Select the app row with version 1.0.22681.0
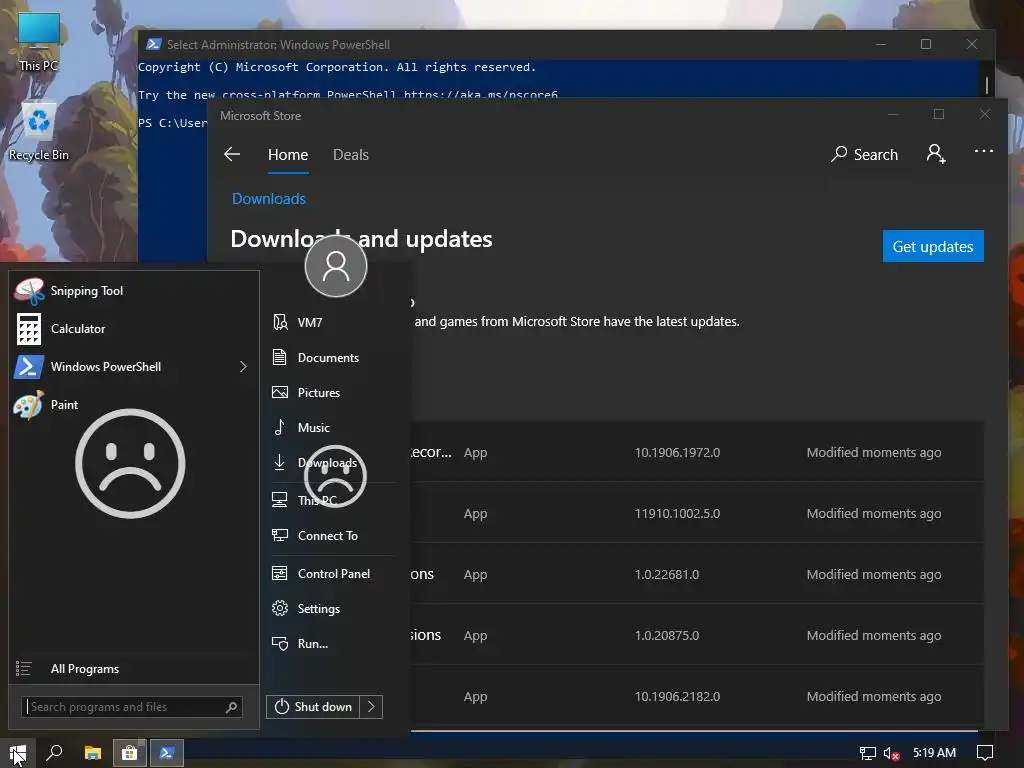 pos(696,574)
